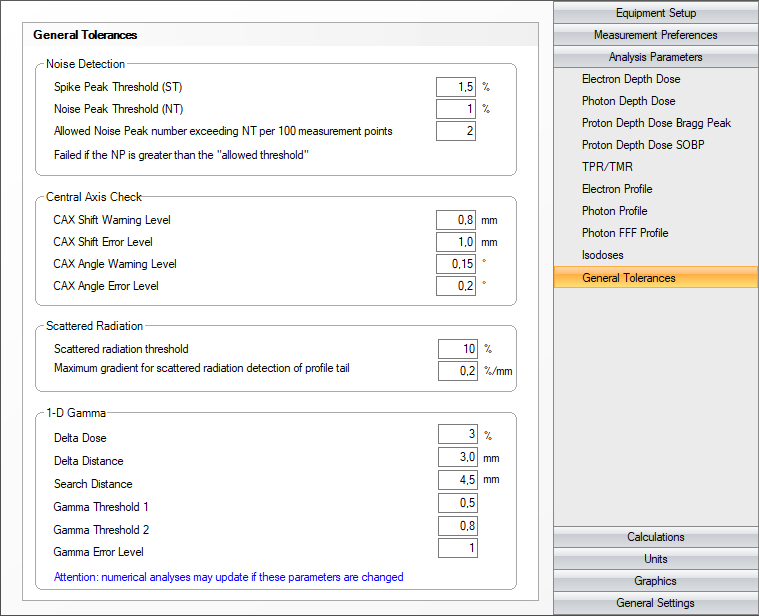Image resolution: width=759 pixels, height=616 pixels.
Task: Click the 'Failed if the NP is greater' note
Action: pos(182,155)
